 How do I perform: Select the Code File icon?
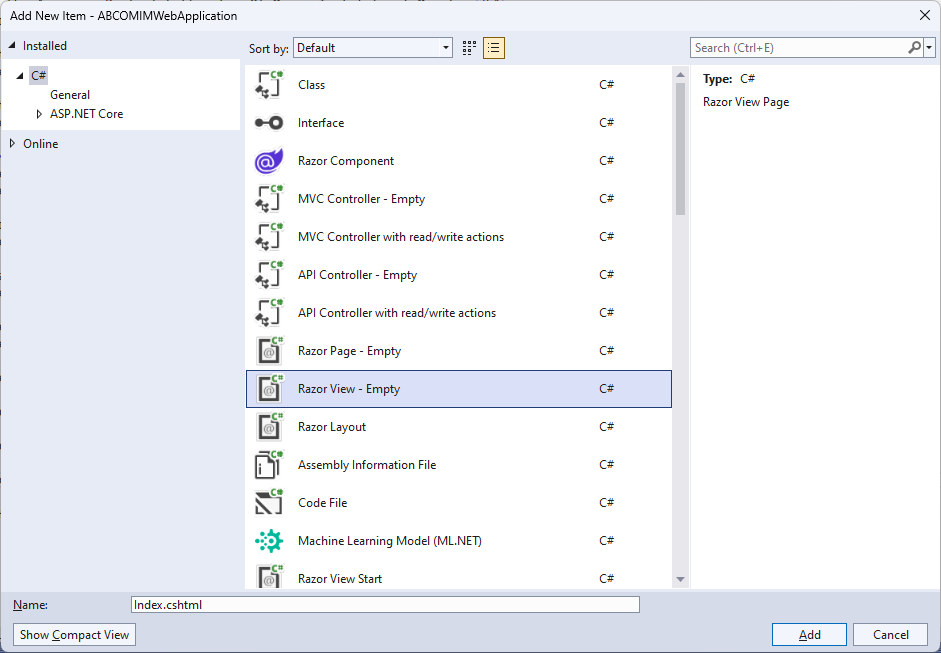(269, 503)
